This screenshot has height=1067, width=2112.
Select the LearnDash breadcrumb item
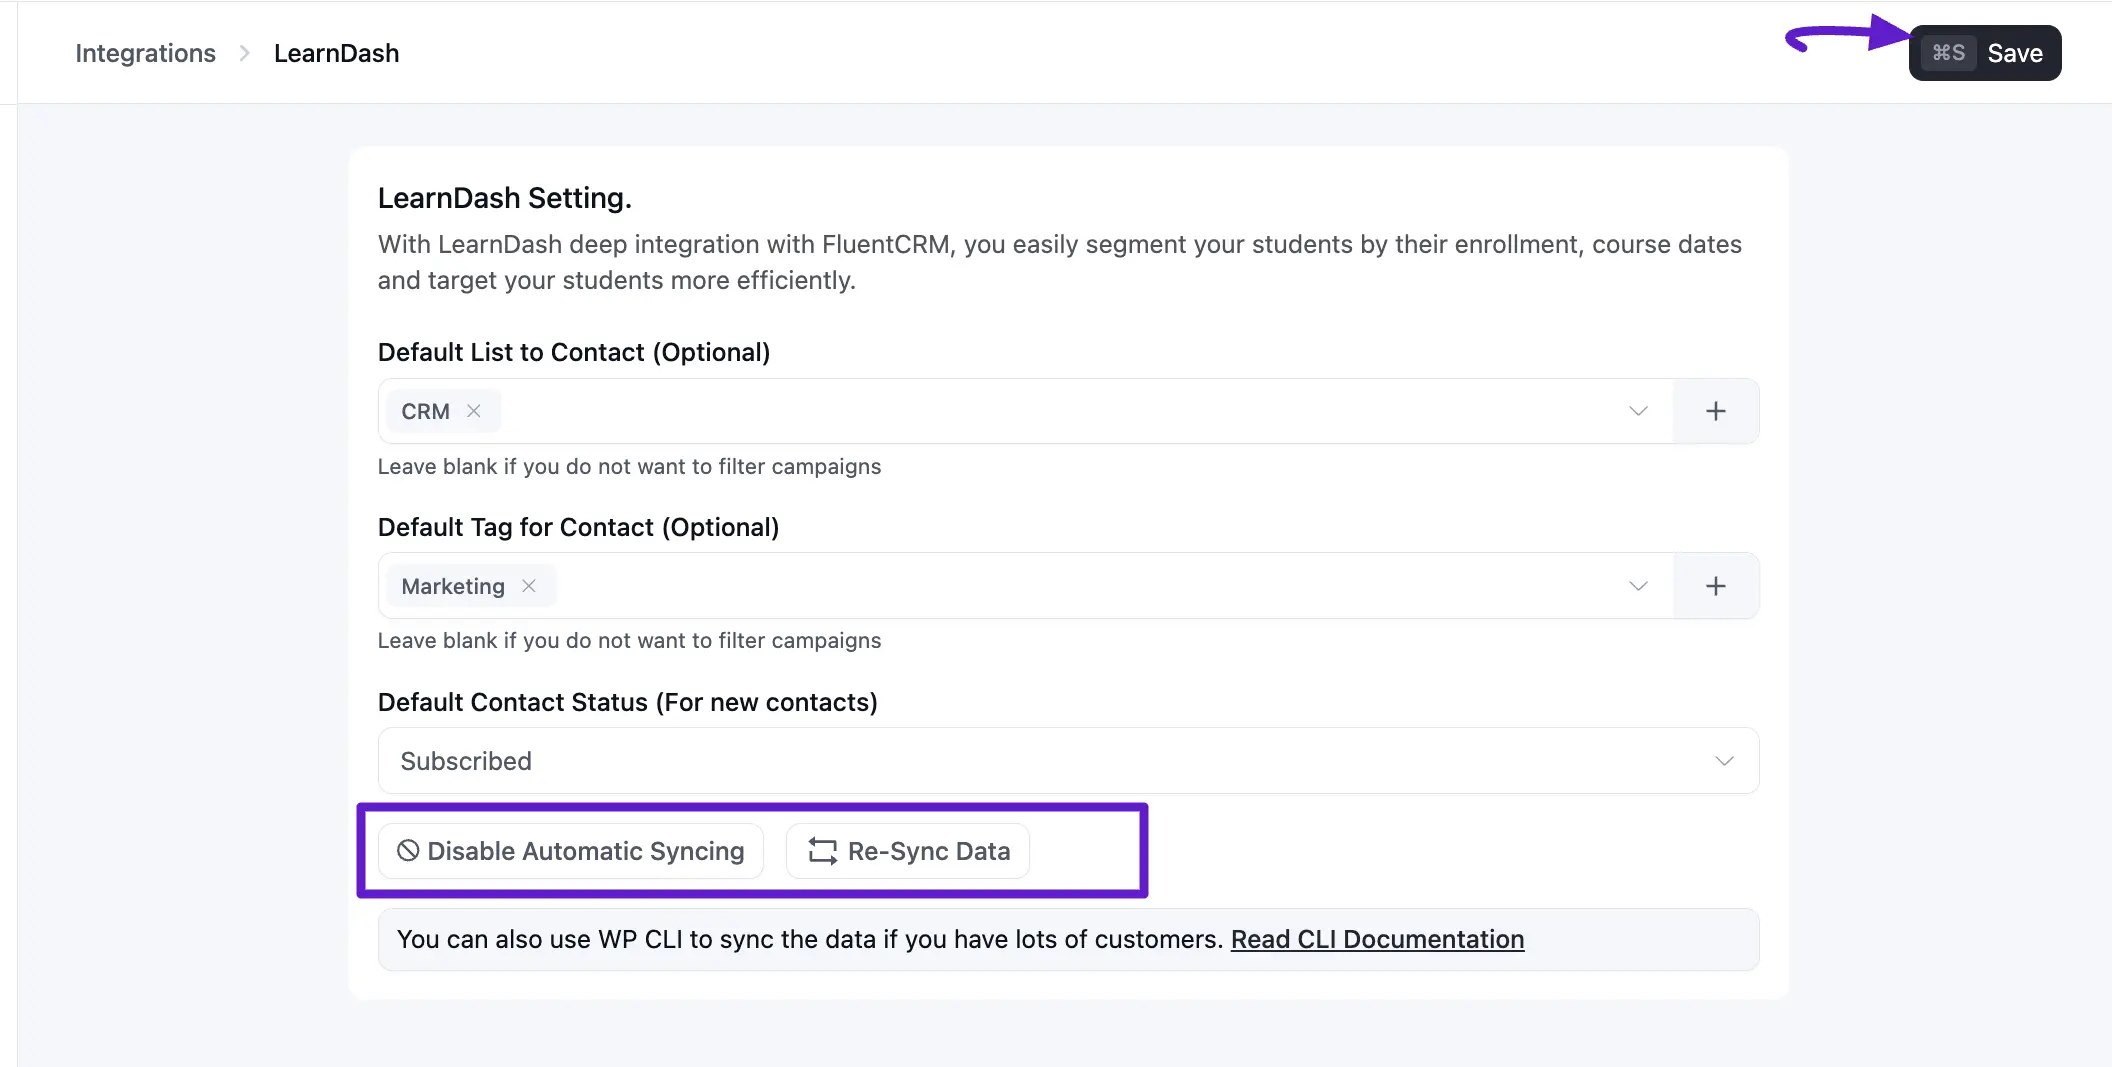[337, 53]
